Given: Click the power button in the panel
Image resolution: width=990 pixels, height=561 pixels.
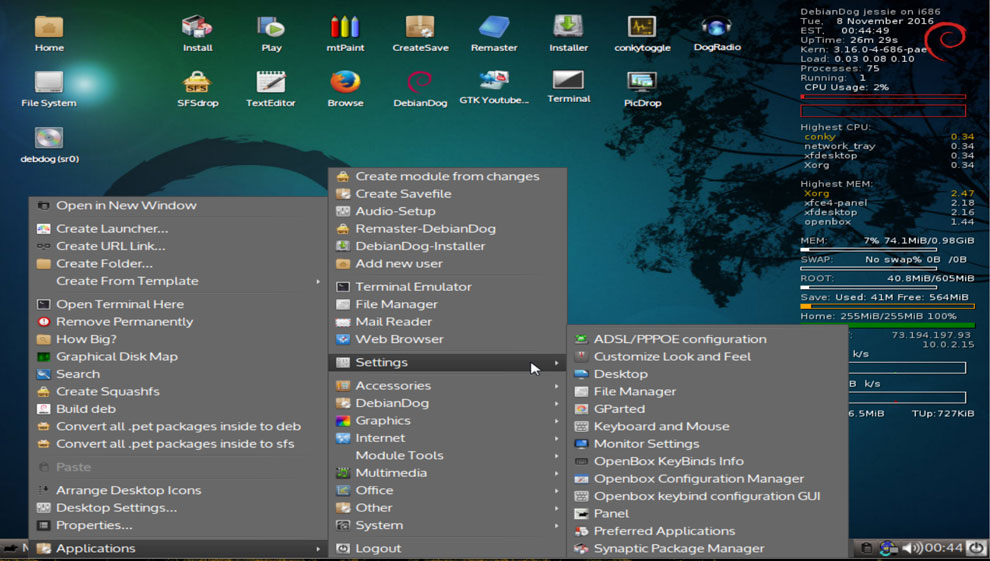Looking at the screenshot, I should coord(977,548).
